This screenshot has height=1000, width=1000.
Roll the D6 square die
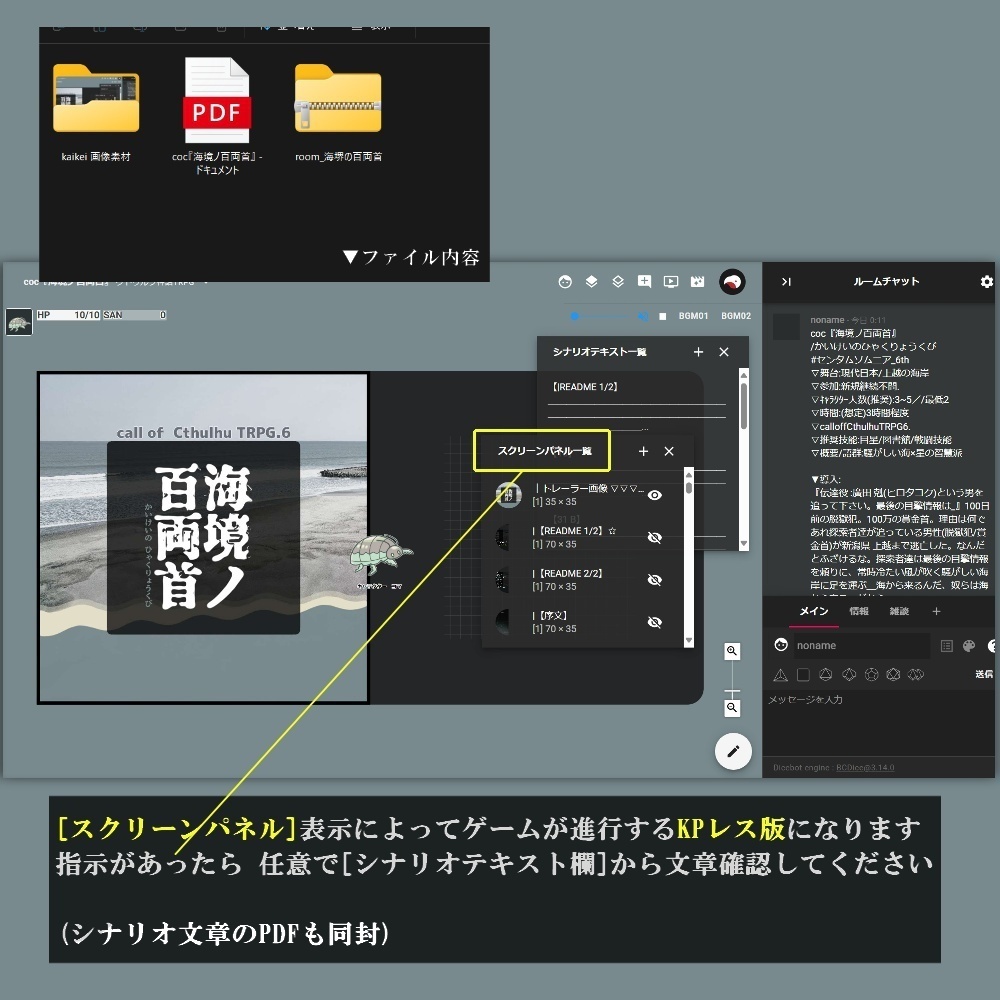(804, 675)
